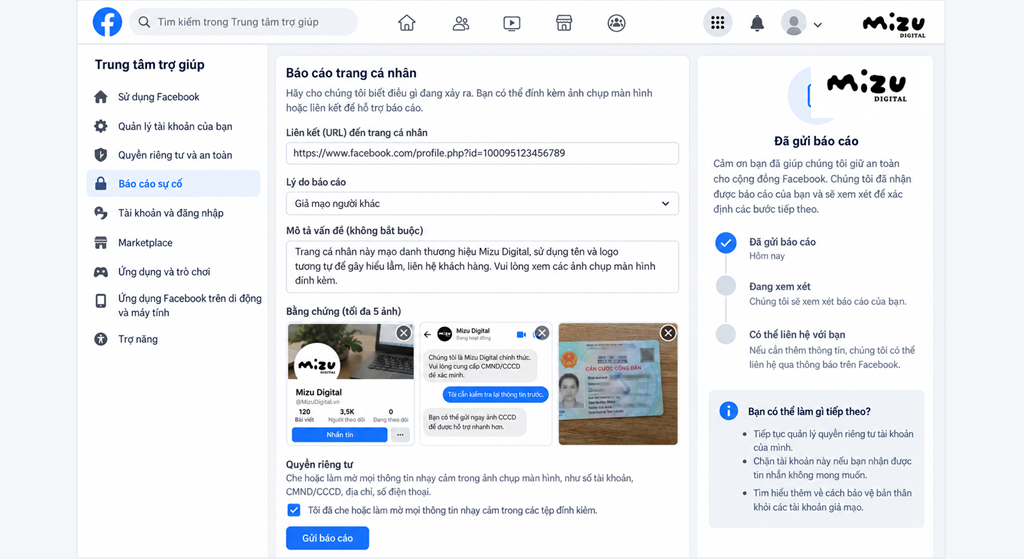Click the magnifier search icon
Screen dimensions: 1024x559
[144, 22]
